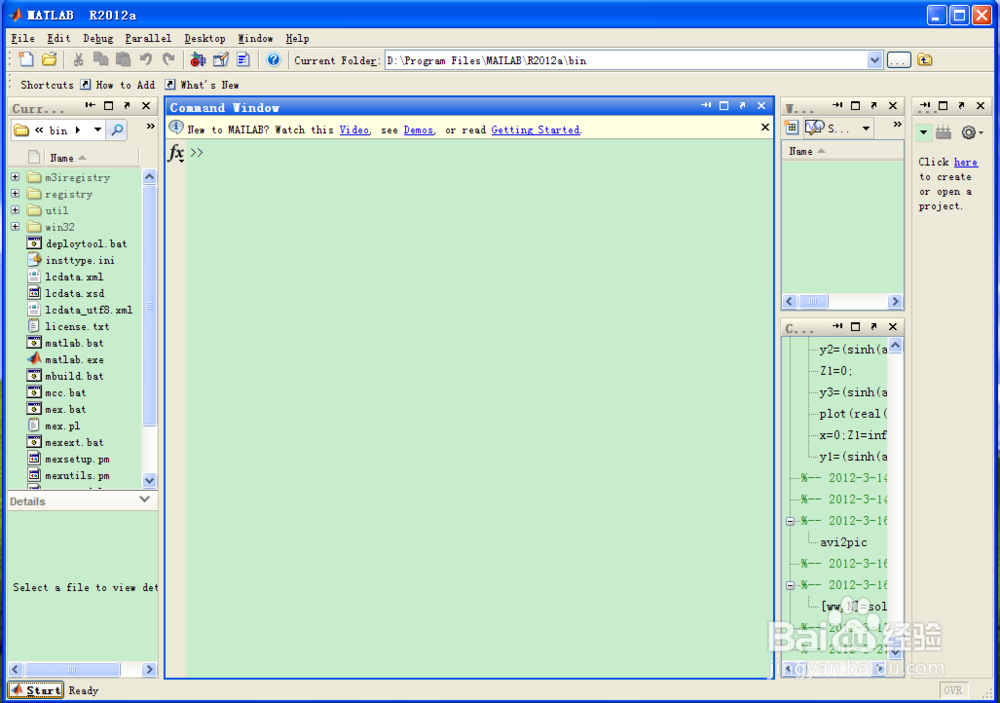Click the build icon in project panel
Viewport: 1000px width, 703px height.
click(x=944, y=133)
